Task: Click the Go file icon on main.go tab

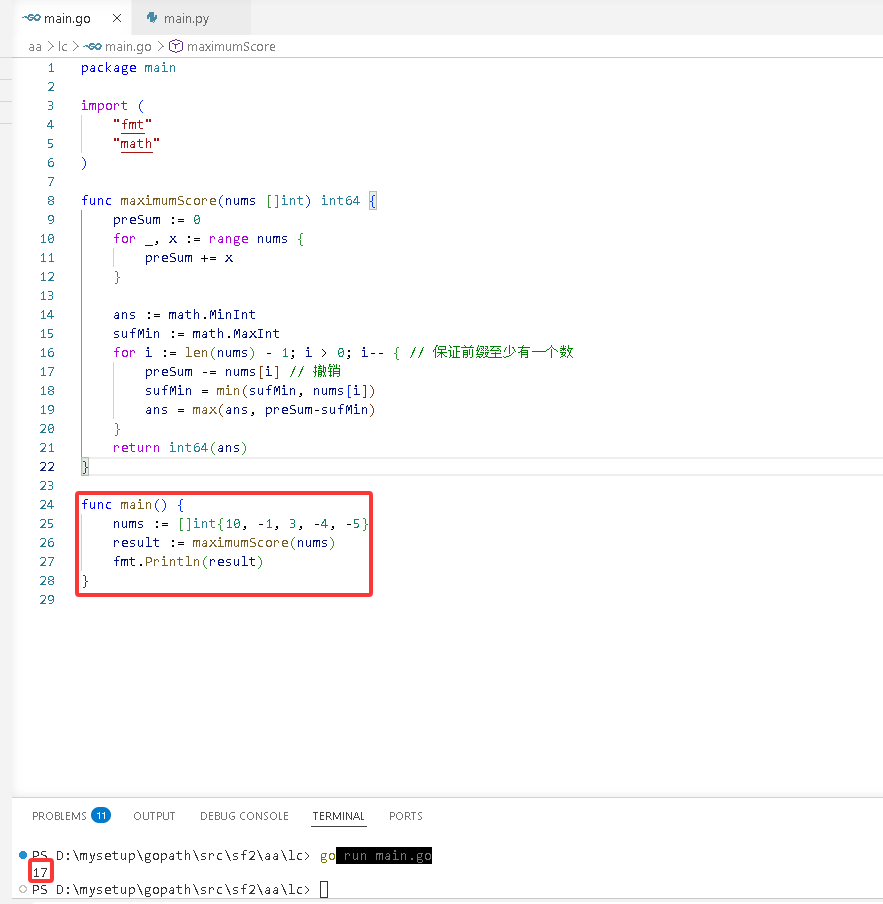Action: (x=31, y=18)
